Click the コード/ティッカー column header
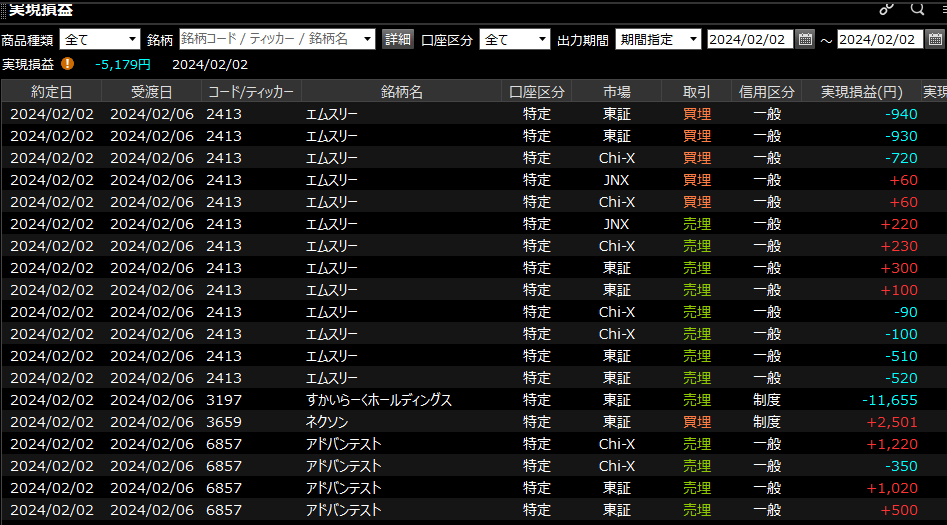Screen dimensions: 947x525 pyautogui.click(x=251, y=92)
